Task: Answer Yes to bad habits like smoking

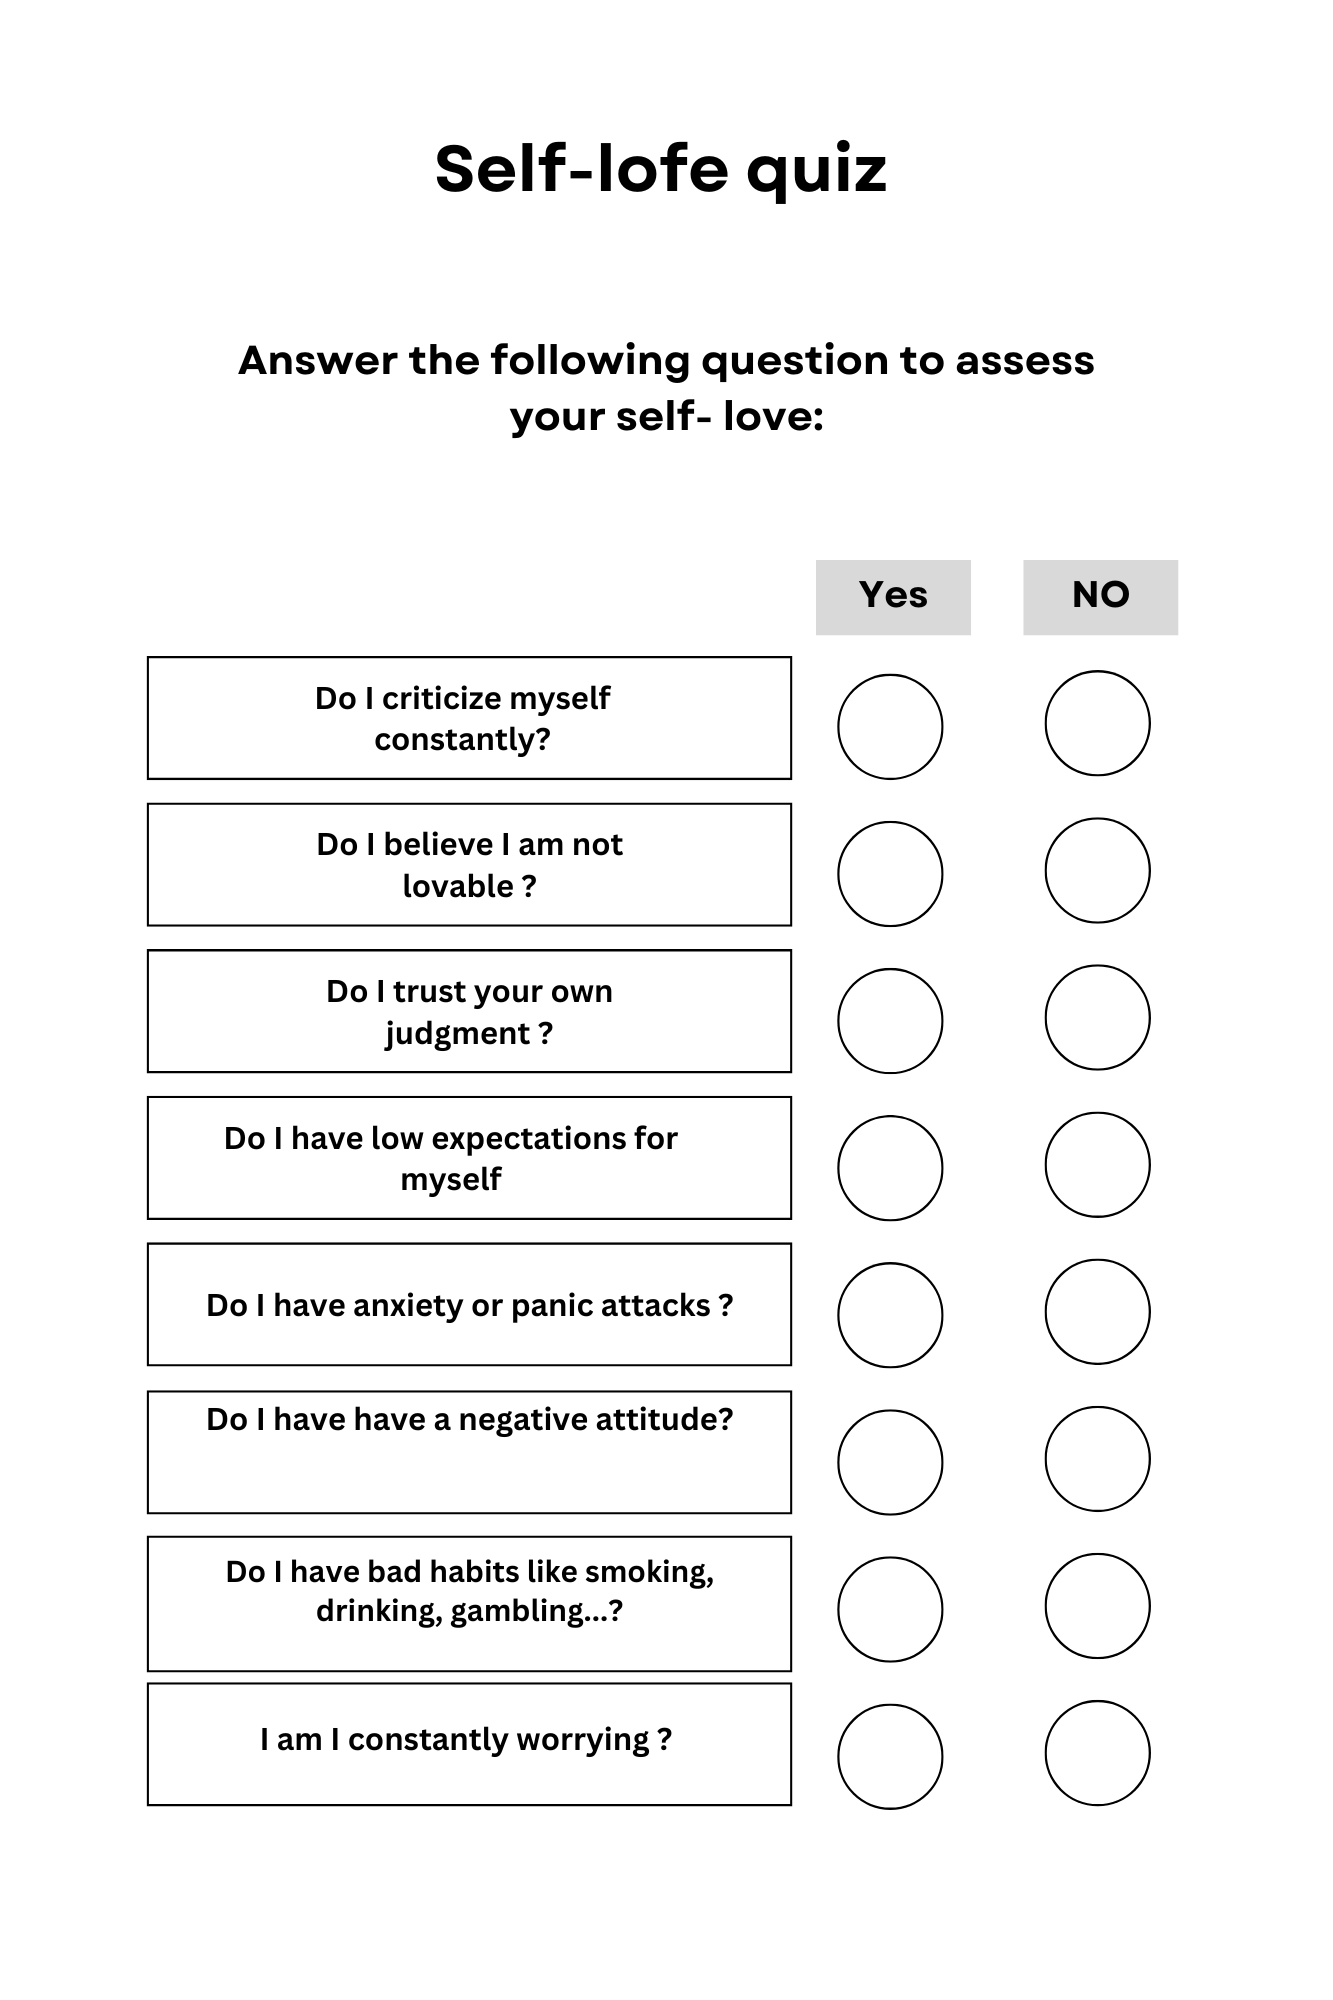Action: [x=890, y=1608]
